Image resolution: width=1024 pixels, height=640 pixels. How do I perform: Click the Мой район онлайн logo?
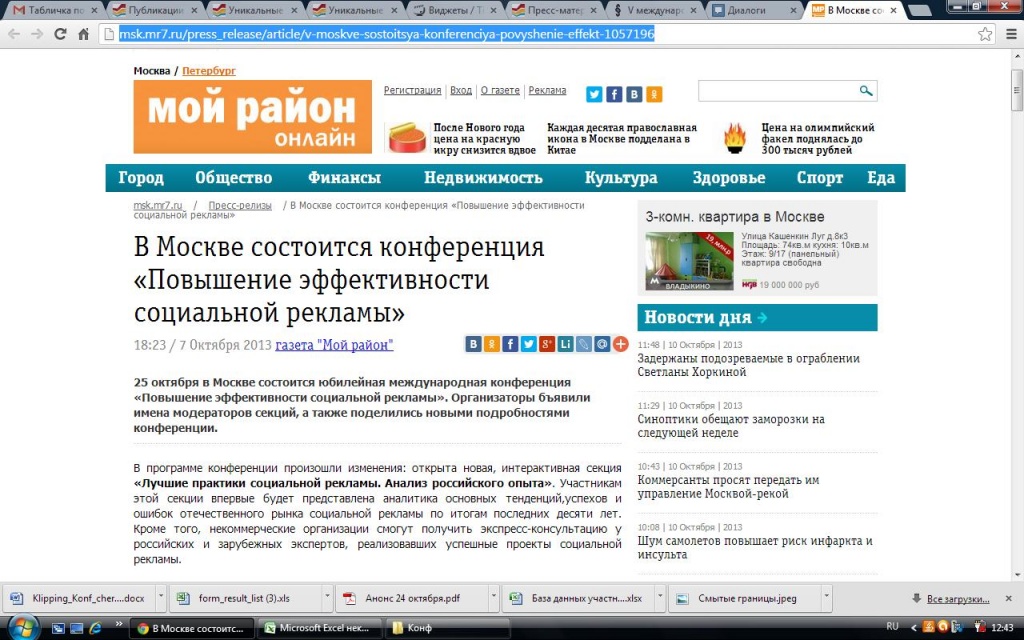coord(253,117)
